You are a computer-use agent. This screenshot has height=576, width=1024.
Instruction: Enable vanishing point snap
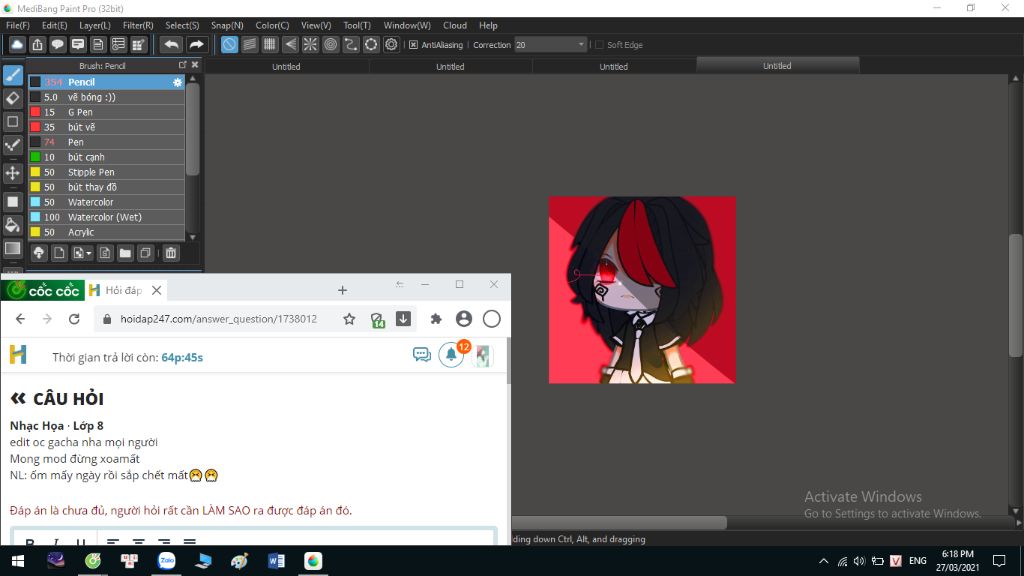(x=290, y=44)
